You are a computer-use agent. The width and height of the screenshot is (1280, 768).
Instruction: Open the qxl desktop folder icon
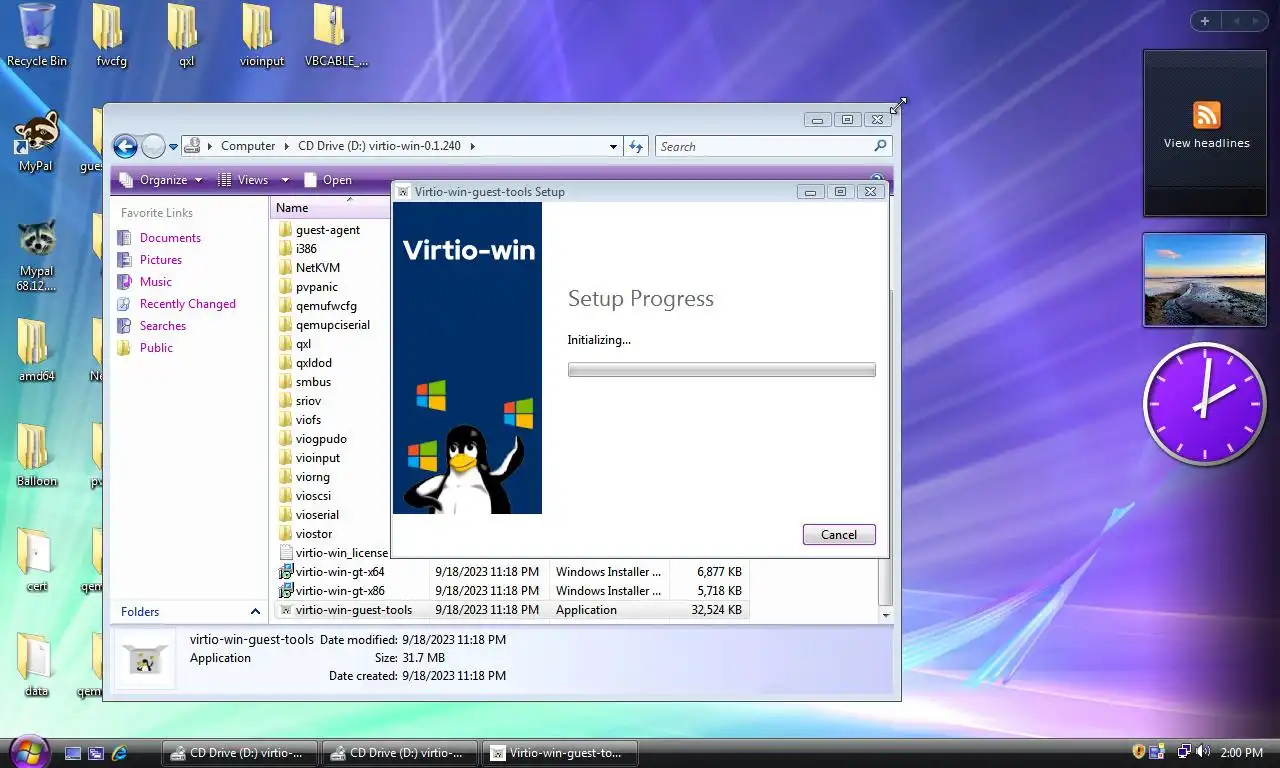pos(186,35)
